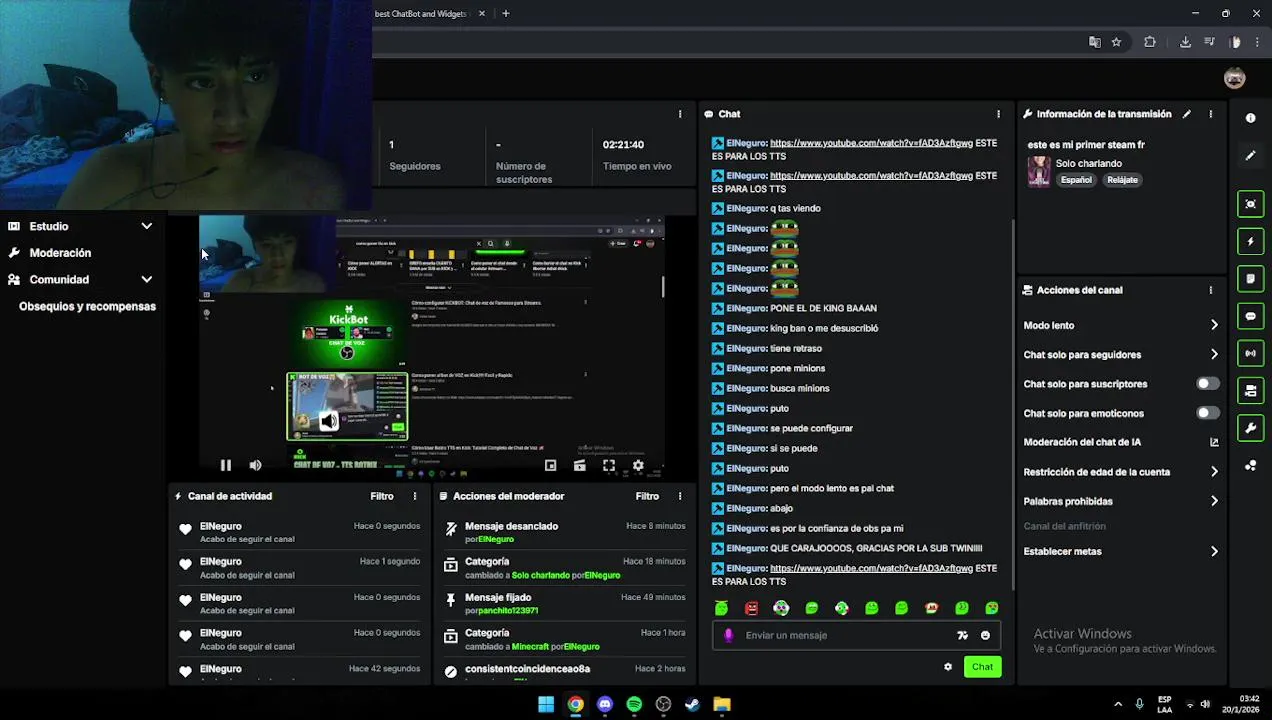Expand Restricción de edad de la cuenta
This screenshot has width=1272, height=720.
pyautogui.click(x=1214, y=472)
